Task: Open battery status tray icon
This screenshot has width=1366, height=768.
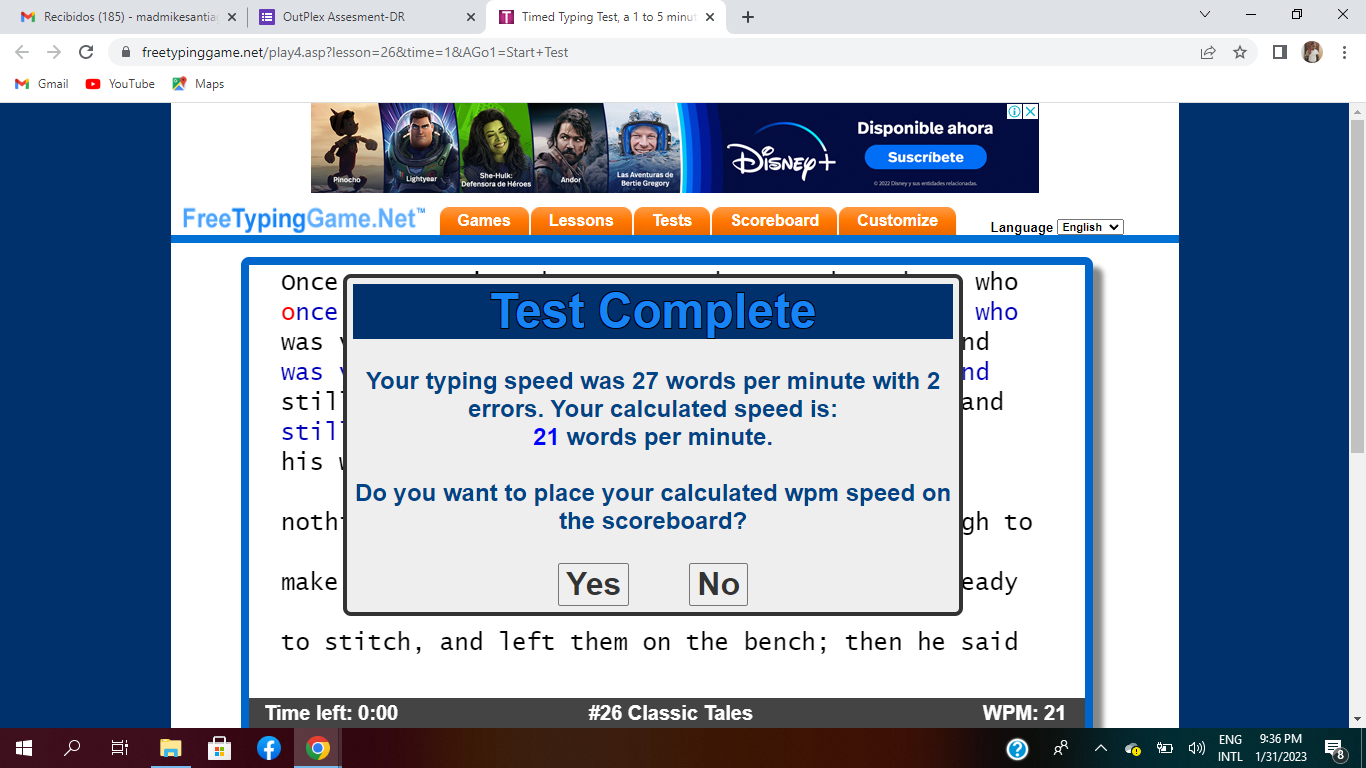Action: point(1165,748)
